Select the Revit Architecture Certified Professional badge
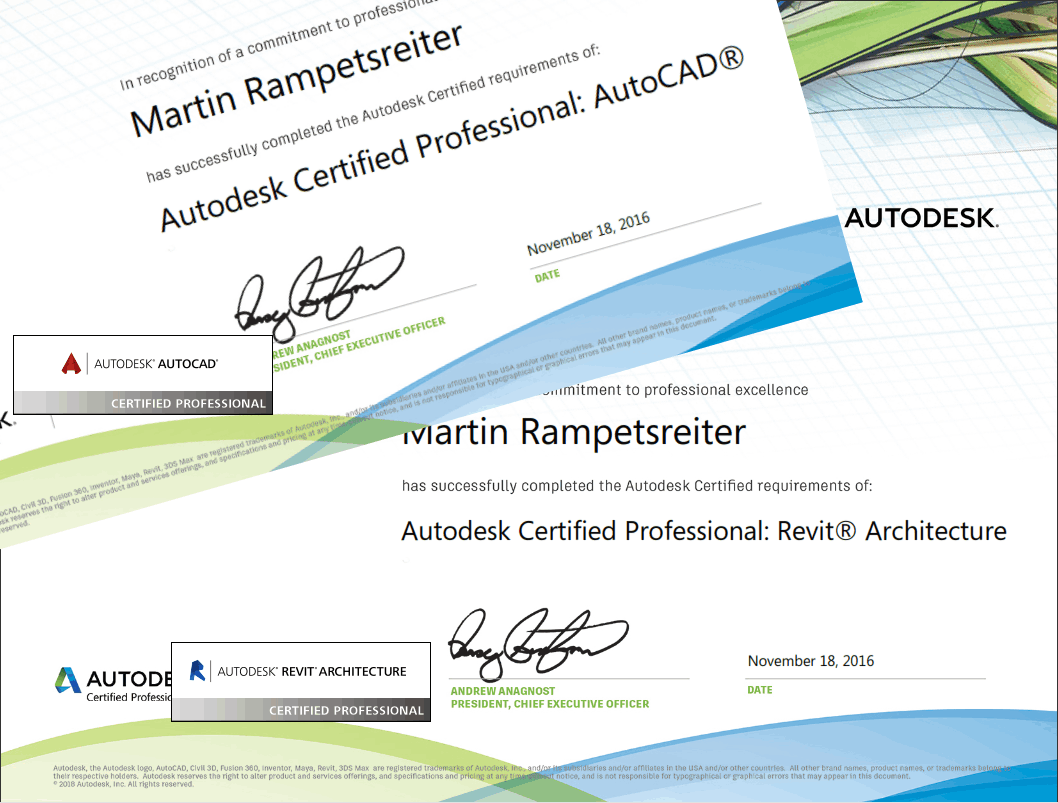Screen dimensions: 1058x803 [x=300, y=681]
